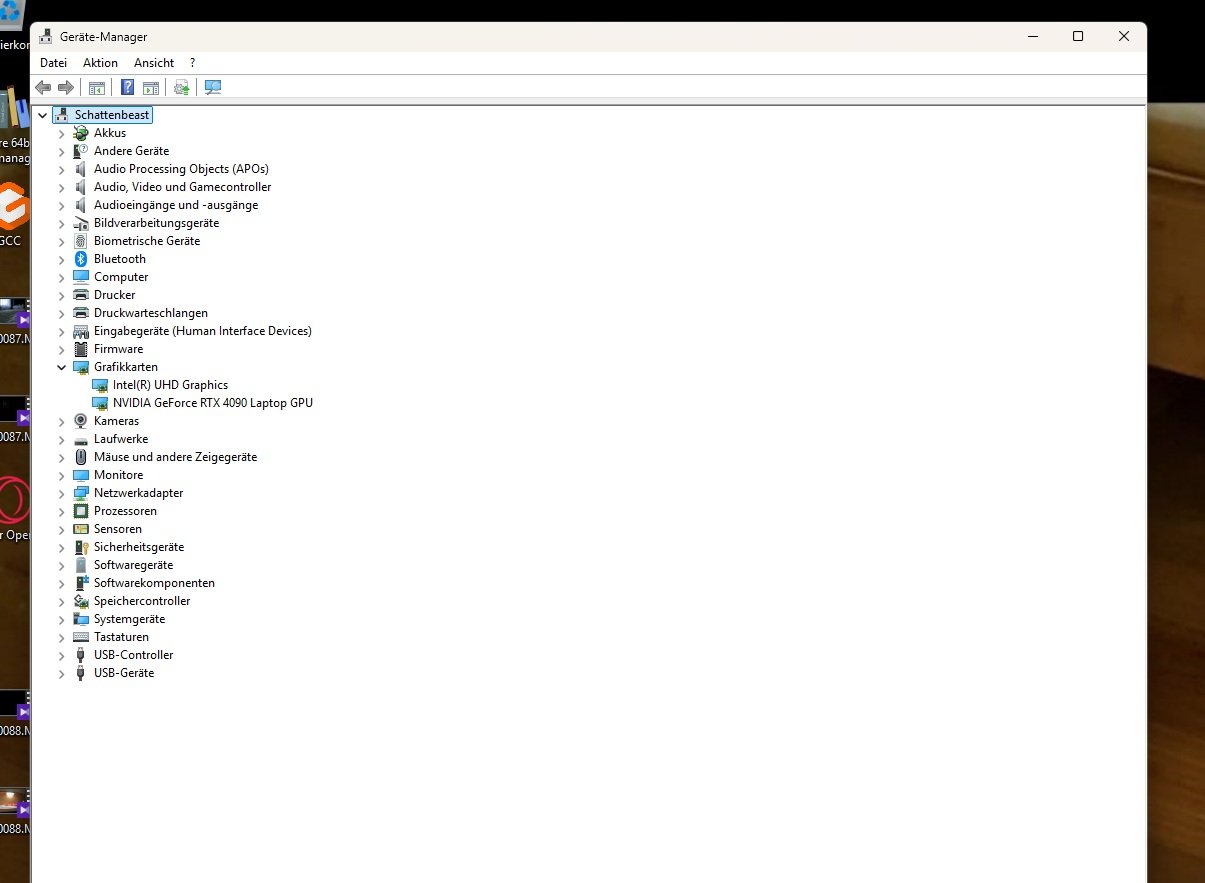Collapse the Grafikkarten category
This screenshot has width=1205, height=883.
(61, 367)
